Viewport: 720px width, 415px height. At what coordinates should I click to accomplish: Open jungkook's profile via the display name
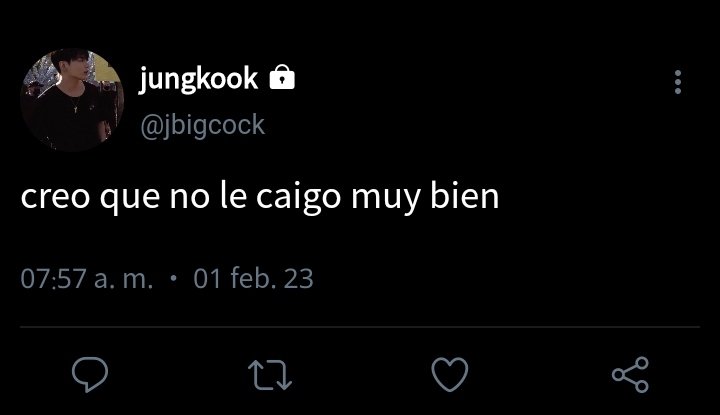point(198,79)
